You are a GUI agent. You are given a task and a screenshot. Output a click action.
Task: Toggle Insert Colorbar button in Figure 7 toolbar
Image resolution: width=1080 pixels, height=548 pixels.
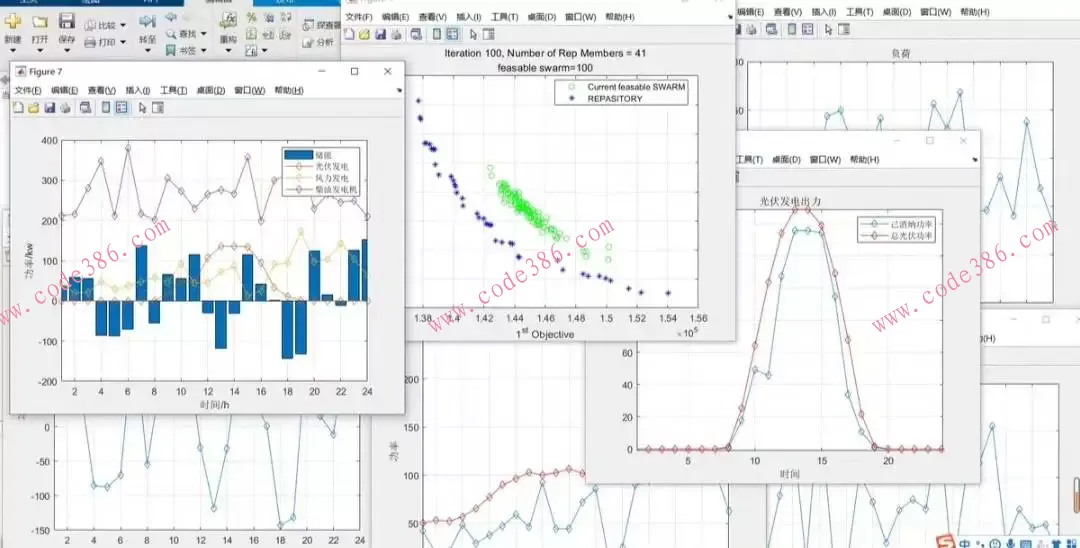[106, 107]
